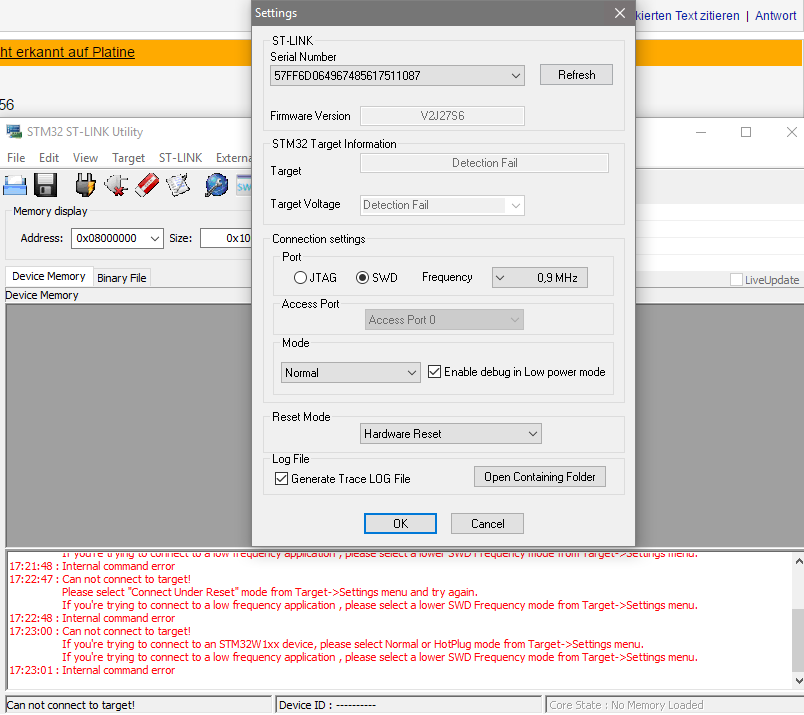This screenshot has width=804, height=715.
Task: Click log entry '17:23:01 : Internal command error'
Action: tap(92, 671)
